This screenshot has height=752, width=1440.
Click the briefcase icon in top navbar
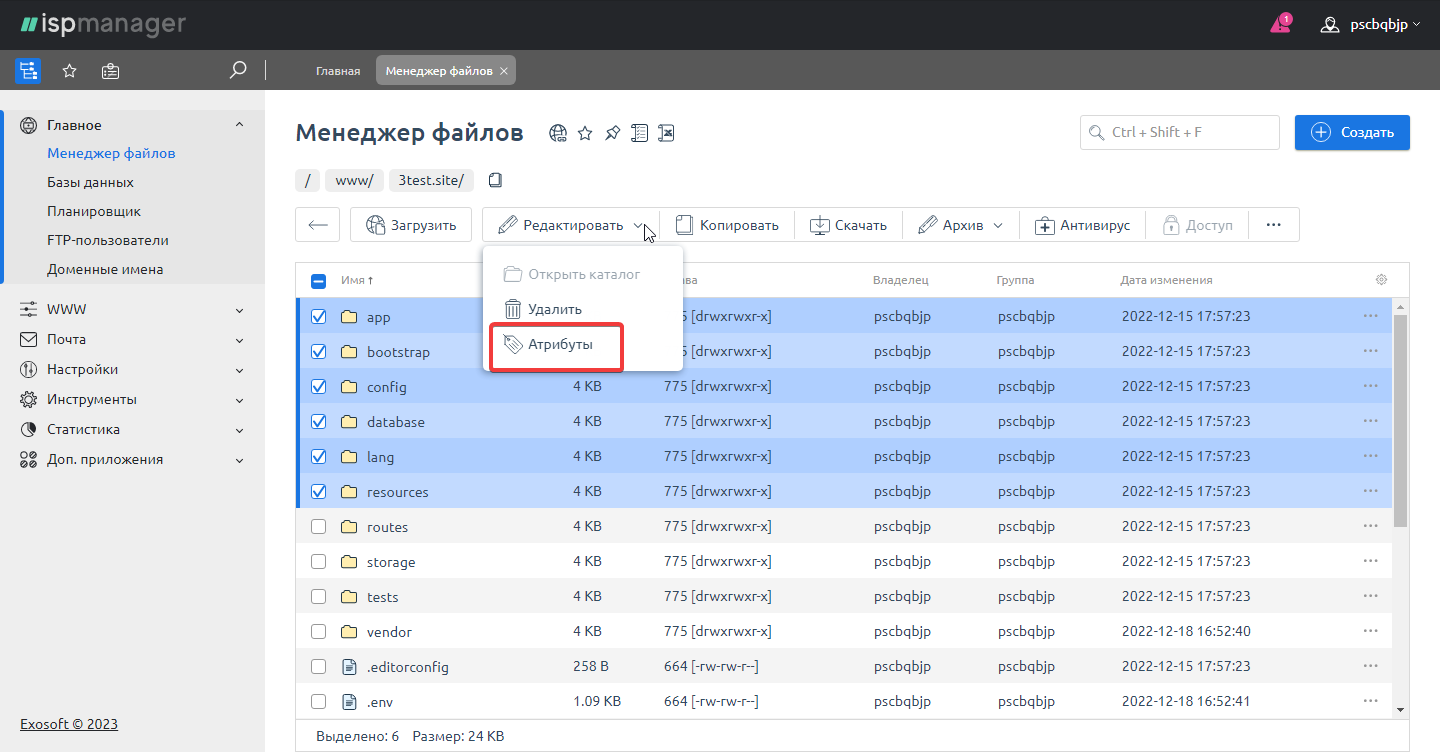coord(110,70)
